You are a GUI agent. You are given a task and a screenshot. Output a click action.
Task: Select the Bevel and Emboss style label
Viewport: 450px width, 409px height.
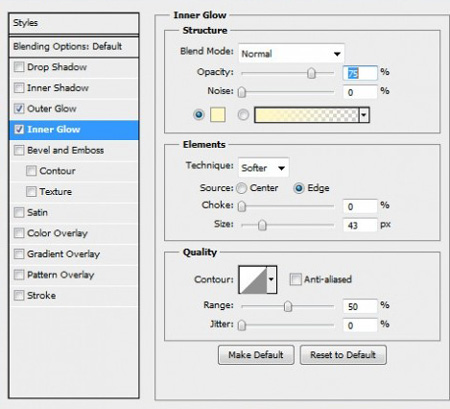point(66,150)
